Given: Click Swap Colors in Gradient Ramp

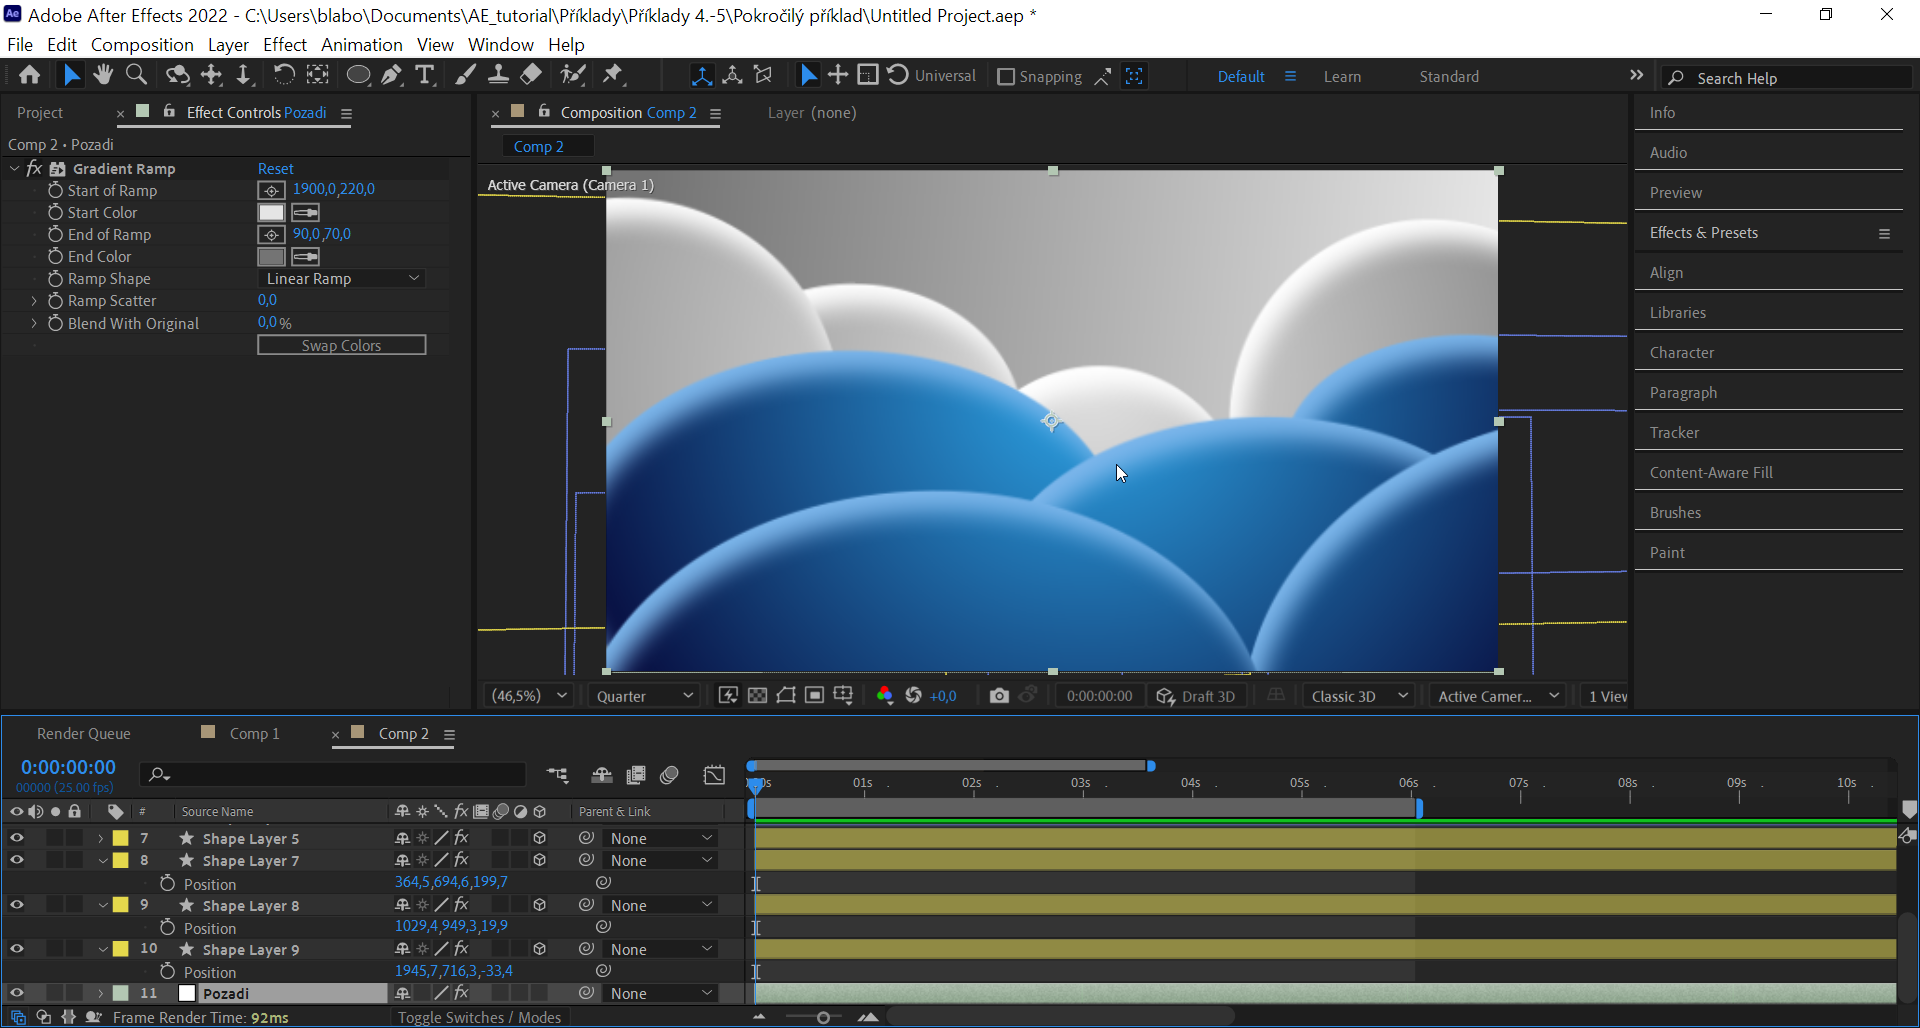Looking at the screenshot, I should tap(342, 344).
